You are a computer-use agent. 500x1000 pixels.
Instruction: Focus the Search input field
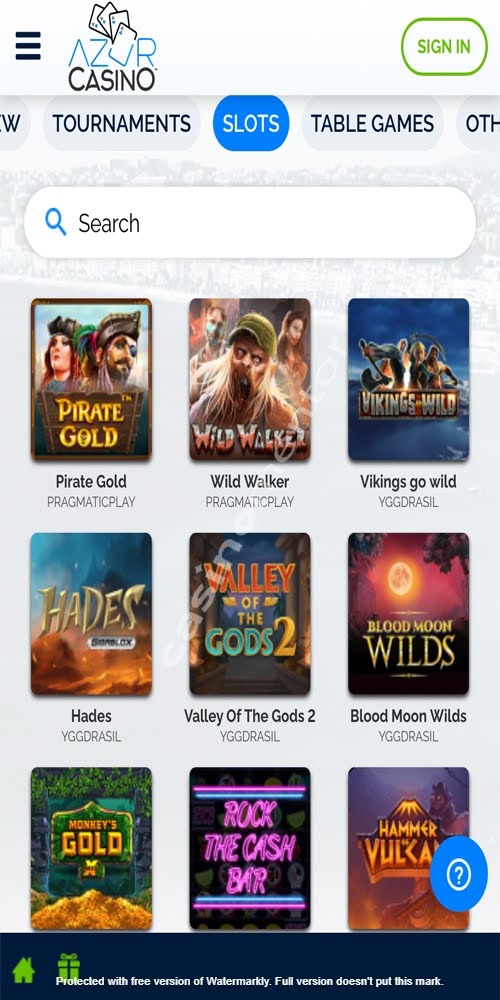(250, 223)
